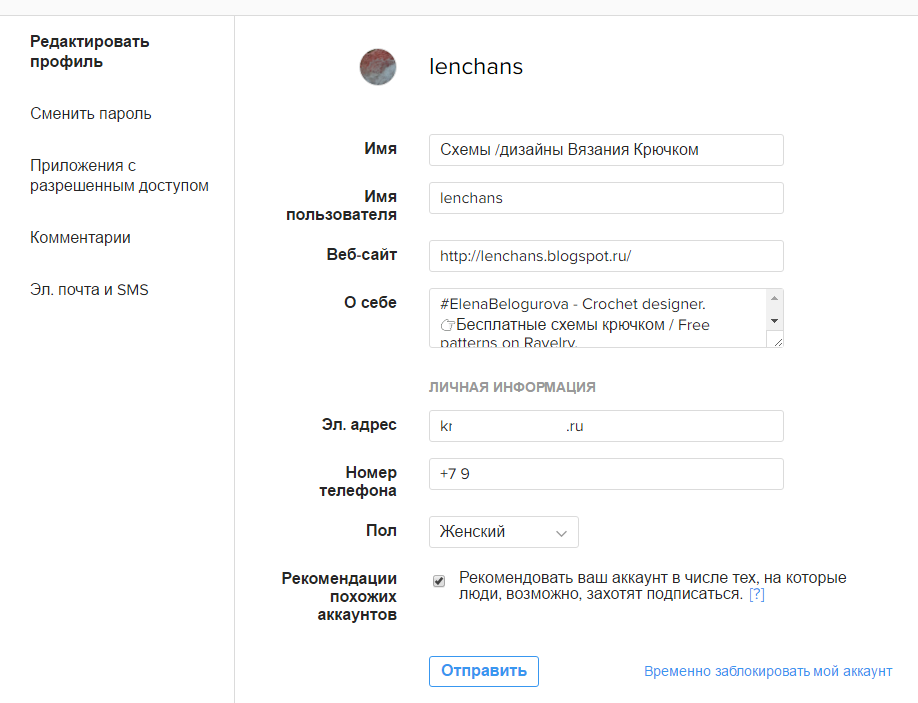Open Эл. почта и SMS settings
Screen dimensions: 918x703
[89, 290]
